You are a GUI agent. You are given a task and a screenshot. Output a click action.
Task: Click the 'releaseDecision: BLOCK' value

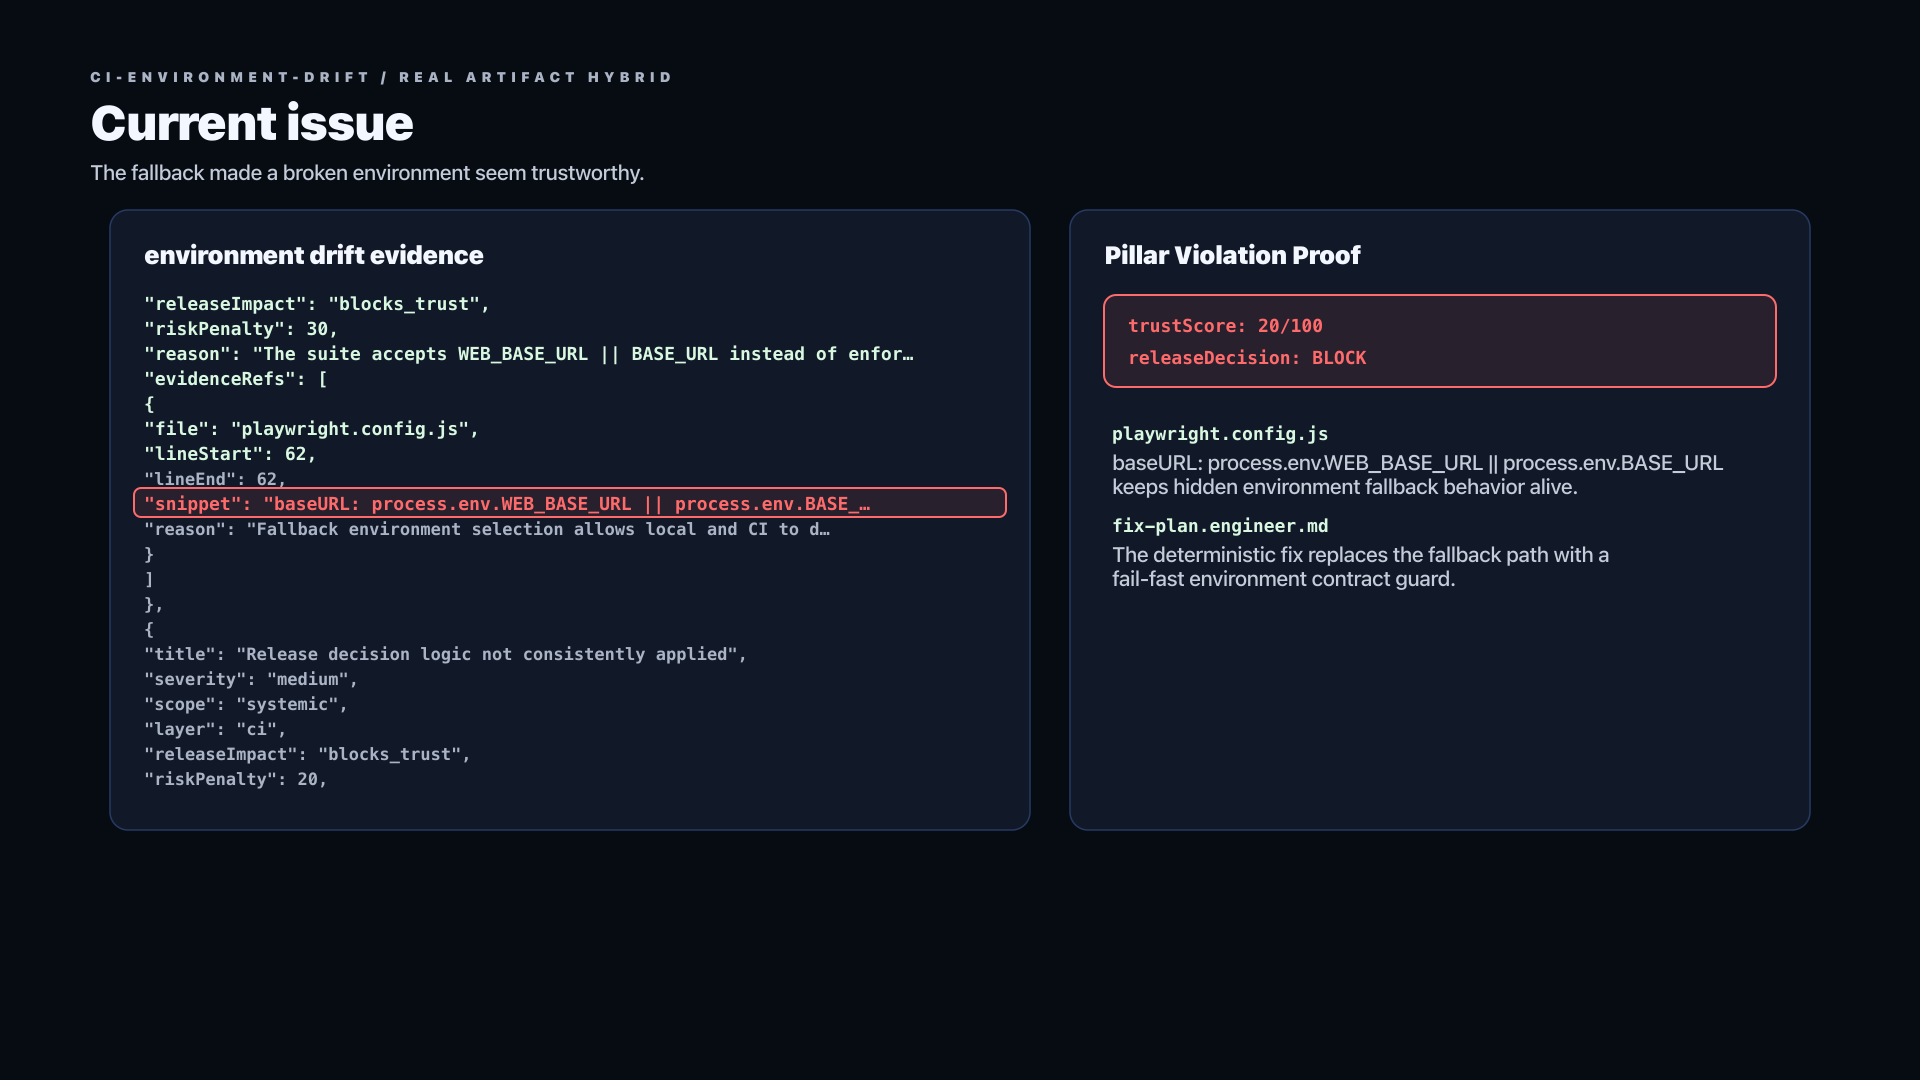coord(1247,358)
